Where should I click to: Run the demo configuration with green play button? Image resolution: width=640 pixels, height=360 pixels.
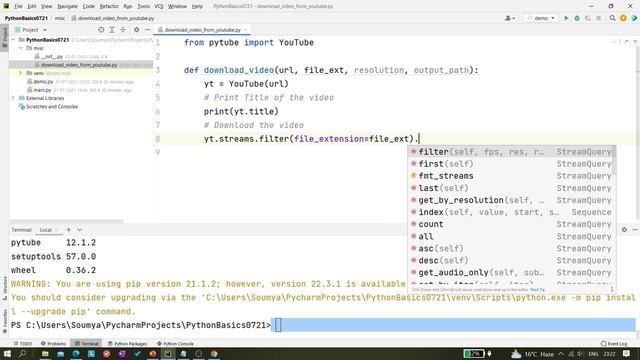(x=566, y=18)
